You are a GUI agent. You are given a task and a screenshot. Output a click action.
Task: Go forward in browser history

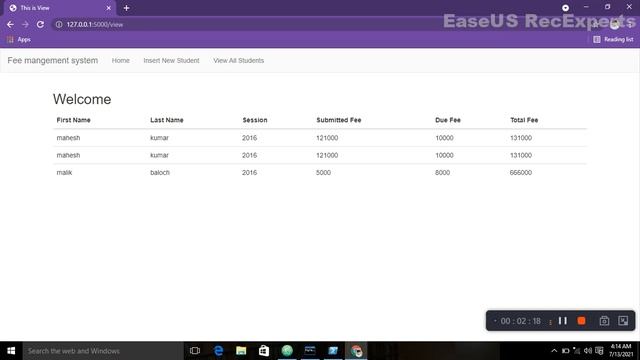point(25,24)
